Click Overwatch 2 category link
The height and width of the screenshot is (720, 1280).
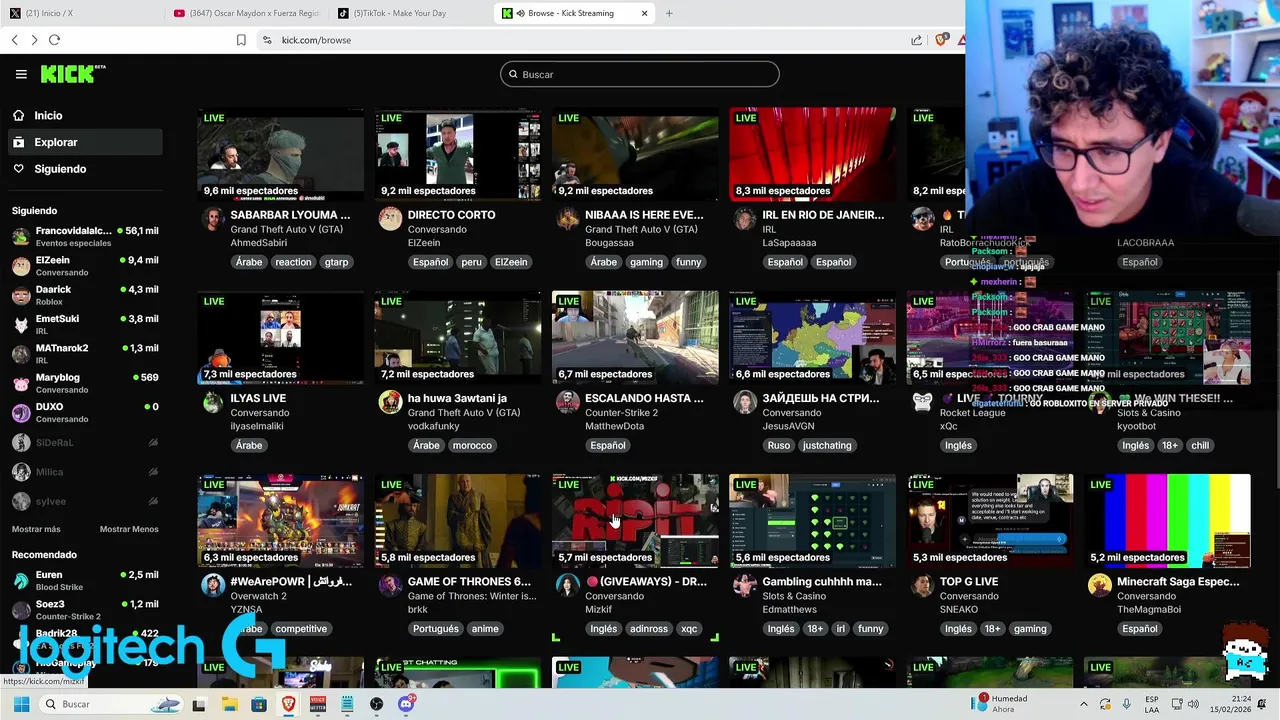click(x=259, y=596)
